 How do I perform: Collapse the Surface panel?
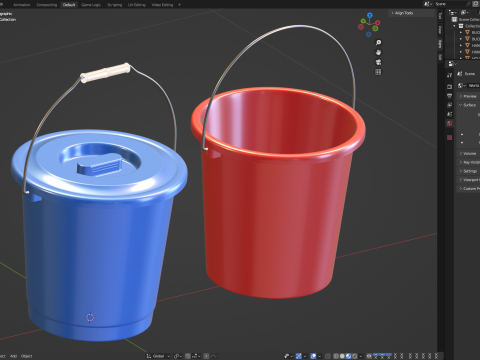coord(468,105)
